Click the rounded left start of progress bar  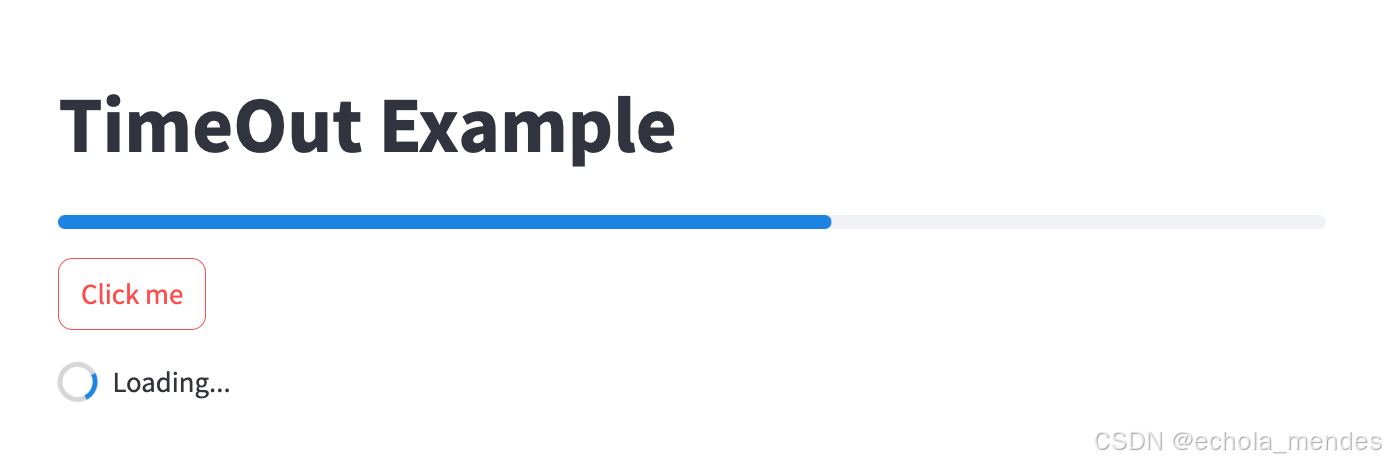pyautogui.click(x=63, y=222)
